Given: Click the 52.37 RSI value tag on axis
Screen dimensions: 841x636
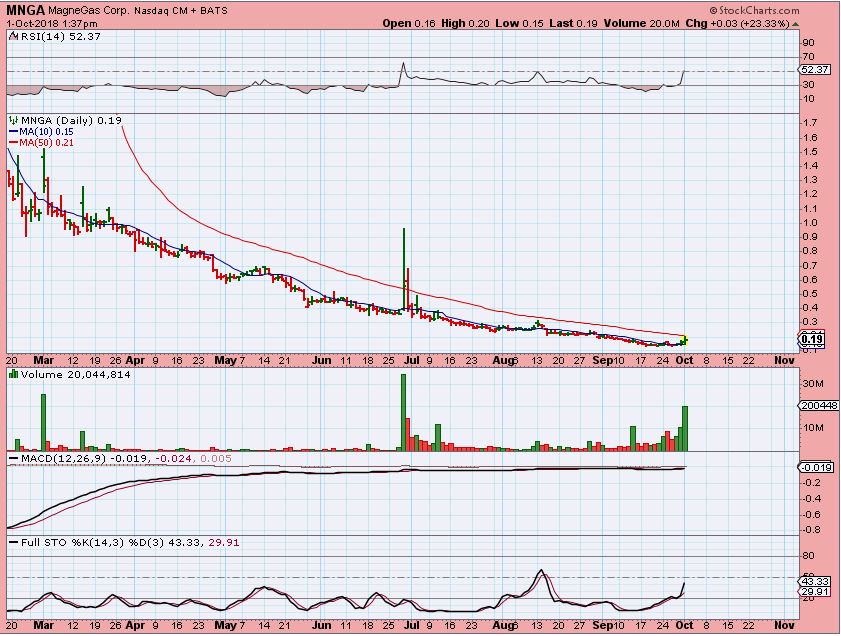Looking at the screenshot, I should [x=815, y=70].
